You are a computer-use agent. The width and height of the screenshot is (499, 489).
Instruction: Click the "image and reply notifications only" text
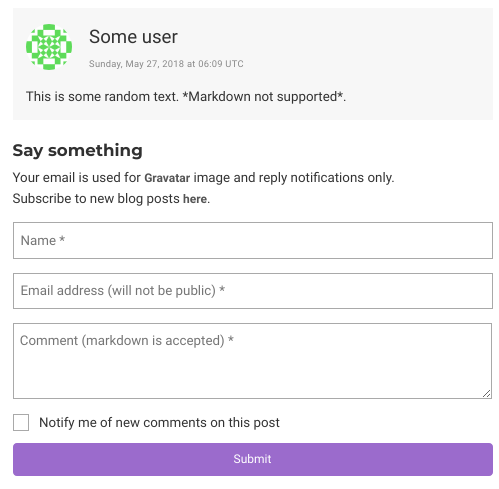point(294,178)
